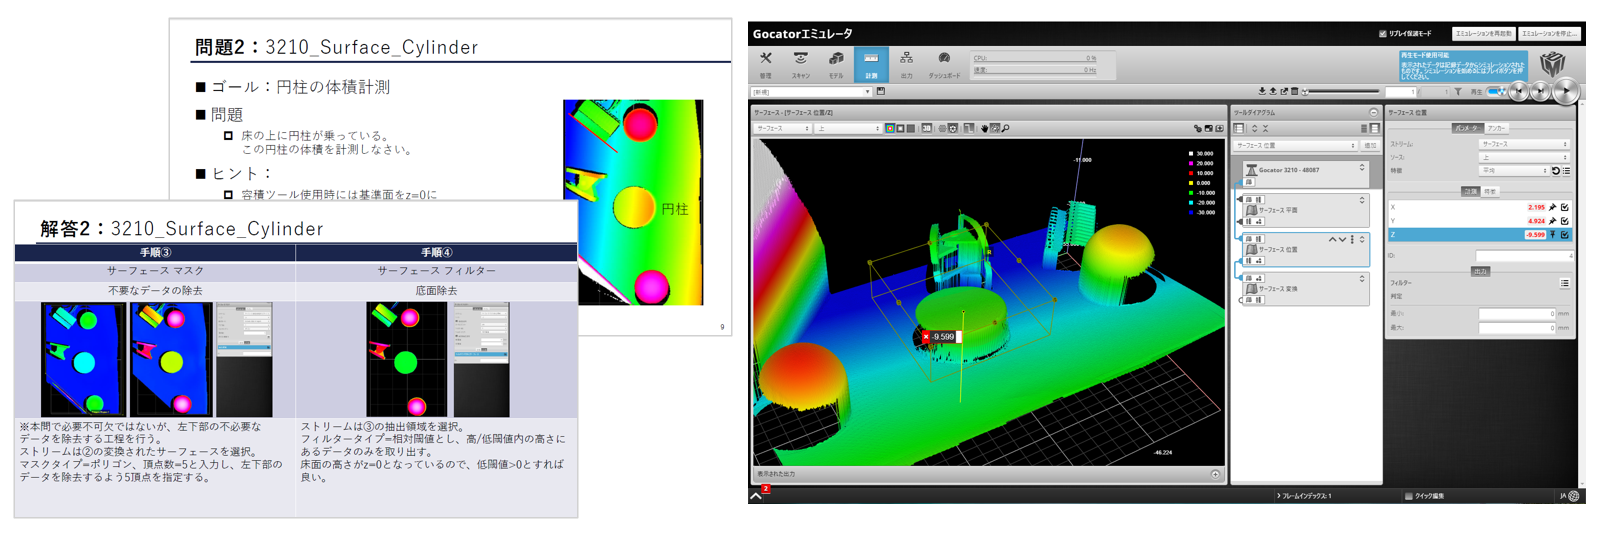Select the hand pan tool in viewer
Image resolution: width=1603 pixels, height=536 pixels.
(x=984, y=128)
